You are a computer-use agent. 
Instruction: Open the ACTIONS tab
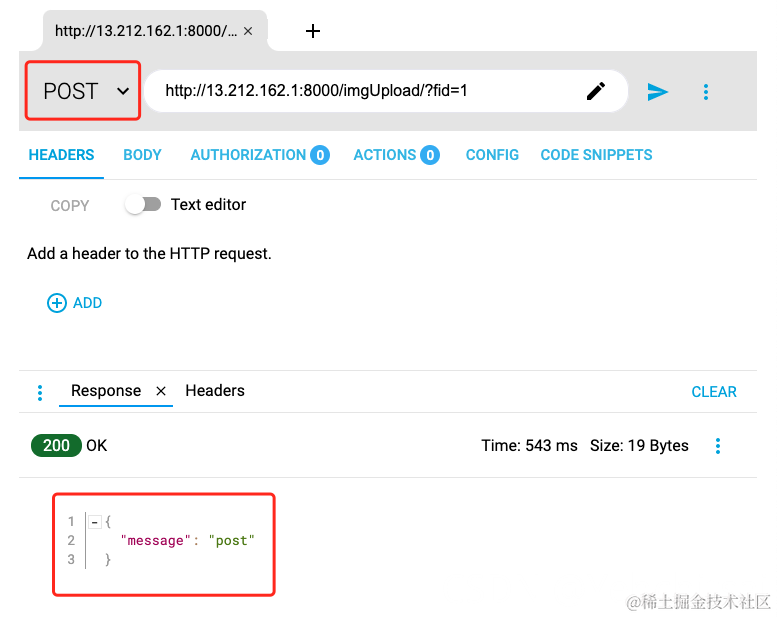[396, 155]
